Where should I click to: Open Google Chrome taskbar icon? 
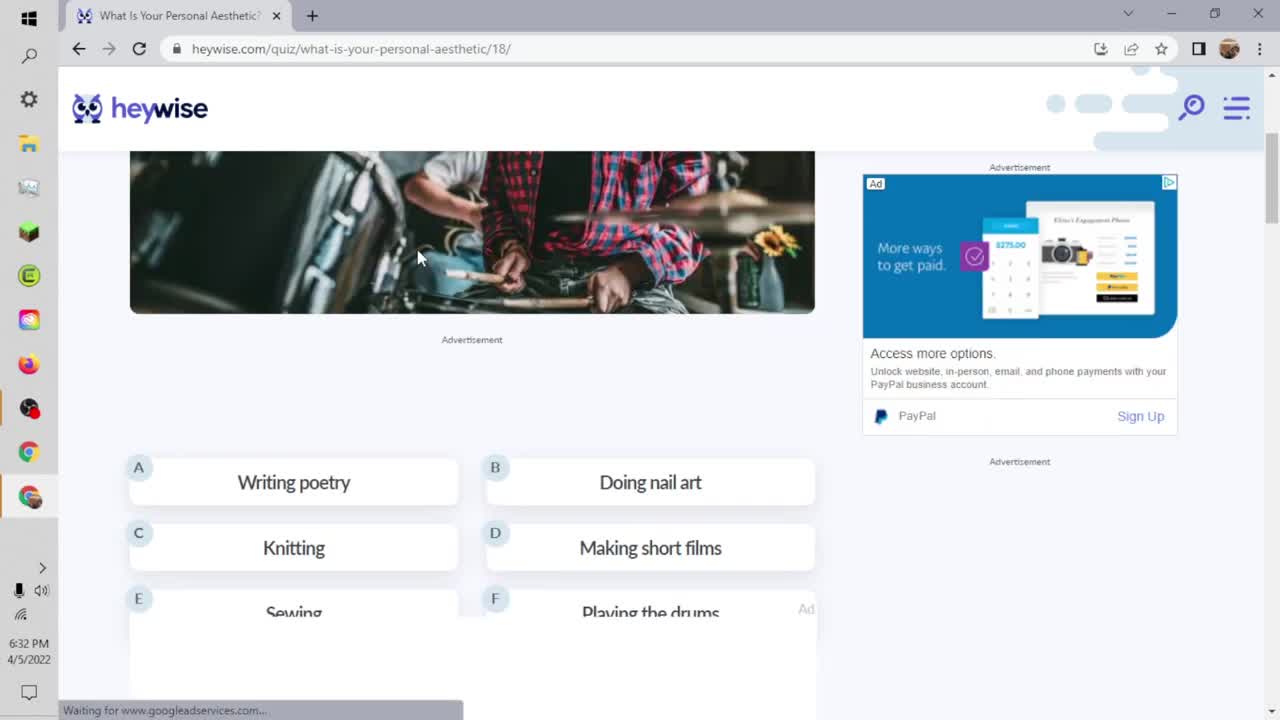coord(29,452)
